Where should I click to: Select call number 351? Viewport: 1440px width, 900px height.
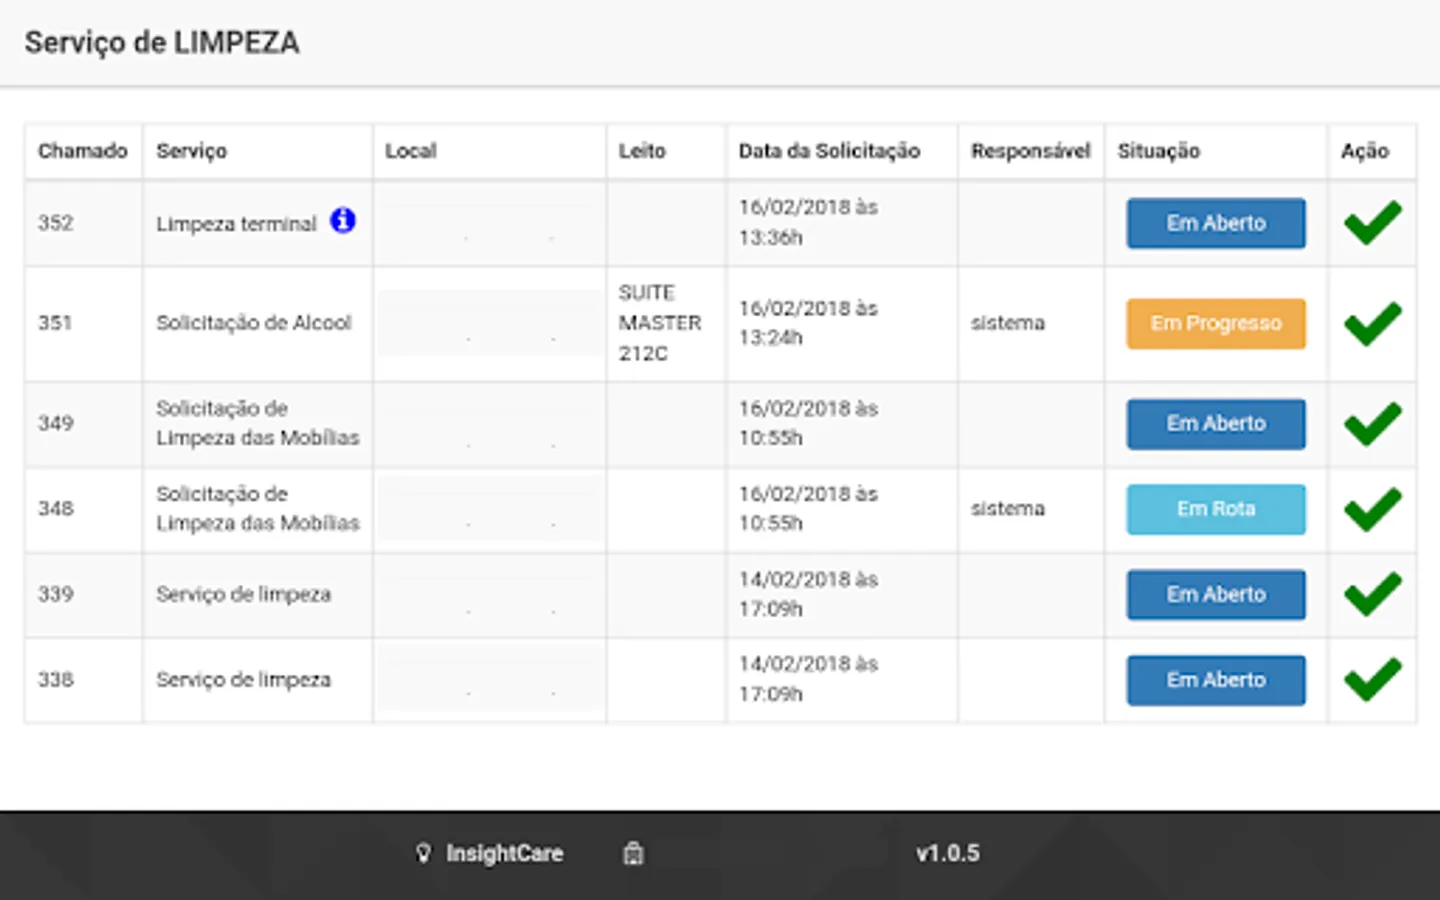click(55, 323)
